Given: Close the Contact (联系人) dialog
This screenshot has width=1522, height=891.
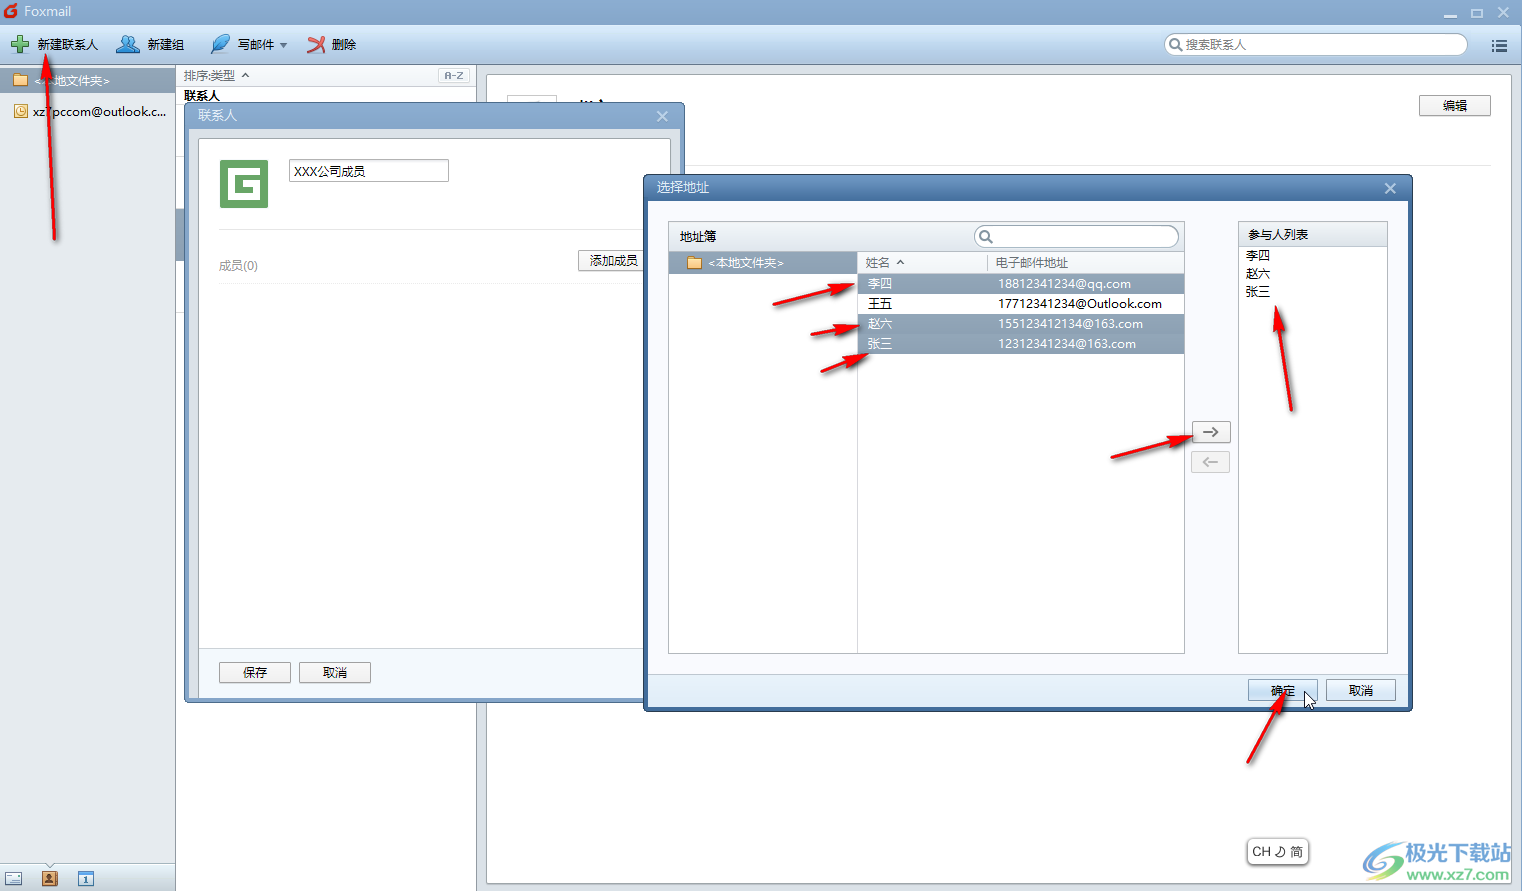Looking at the screenshot, I should pyautogui.click(x=662, y=116).
